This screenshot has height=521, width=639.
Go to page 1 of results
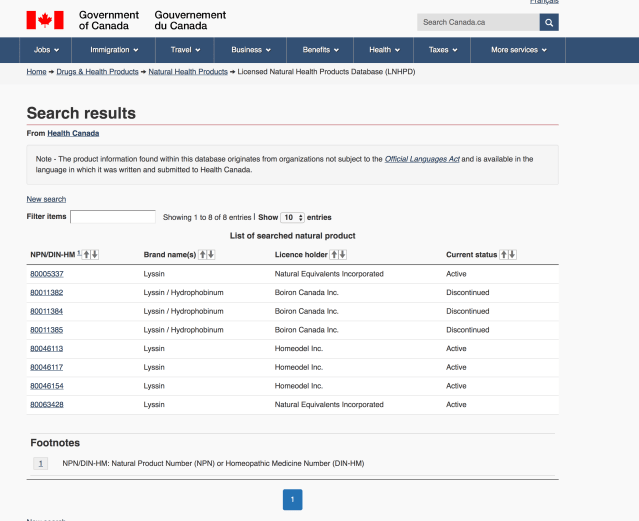pos(292,499)
